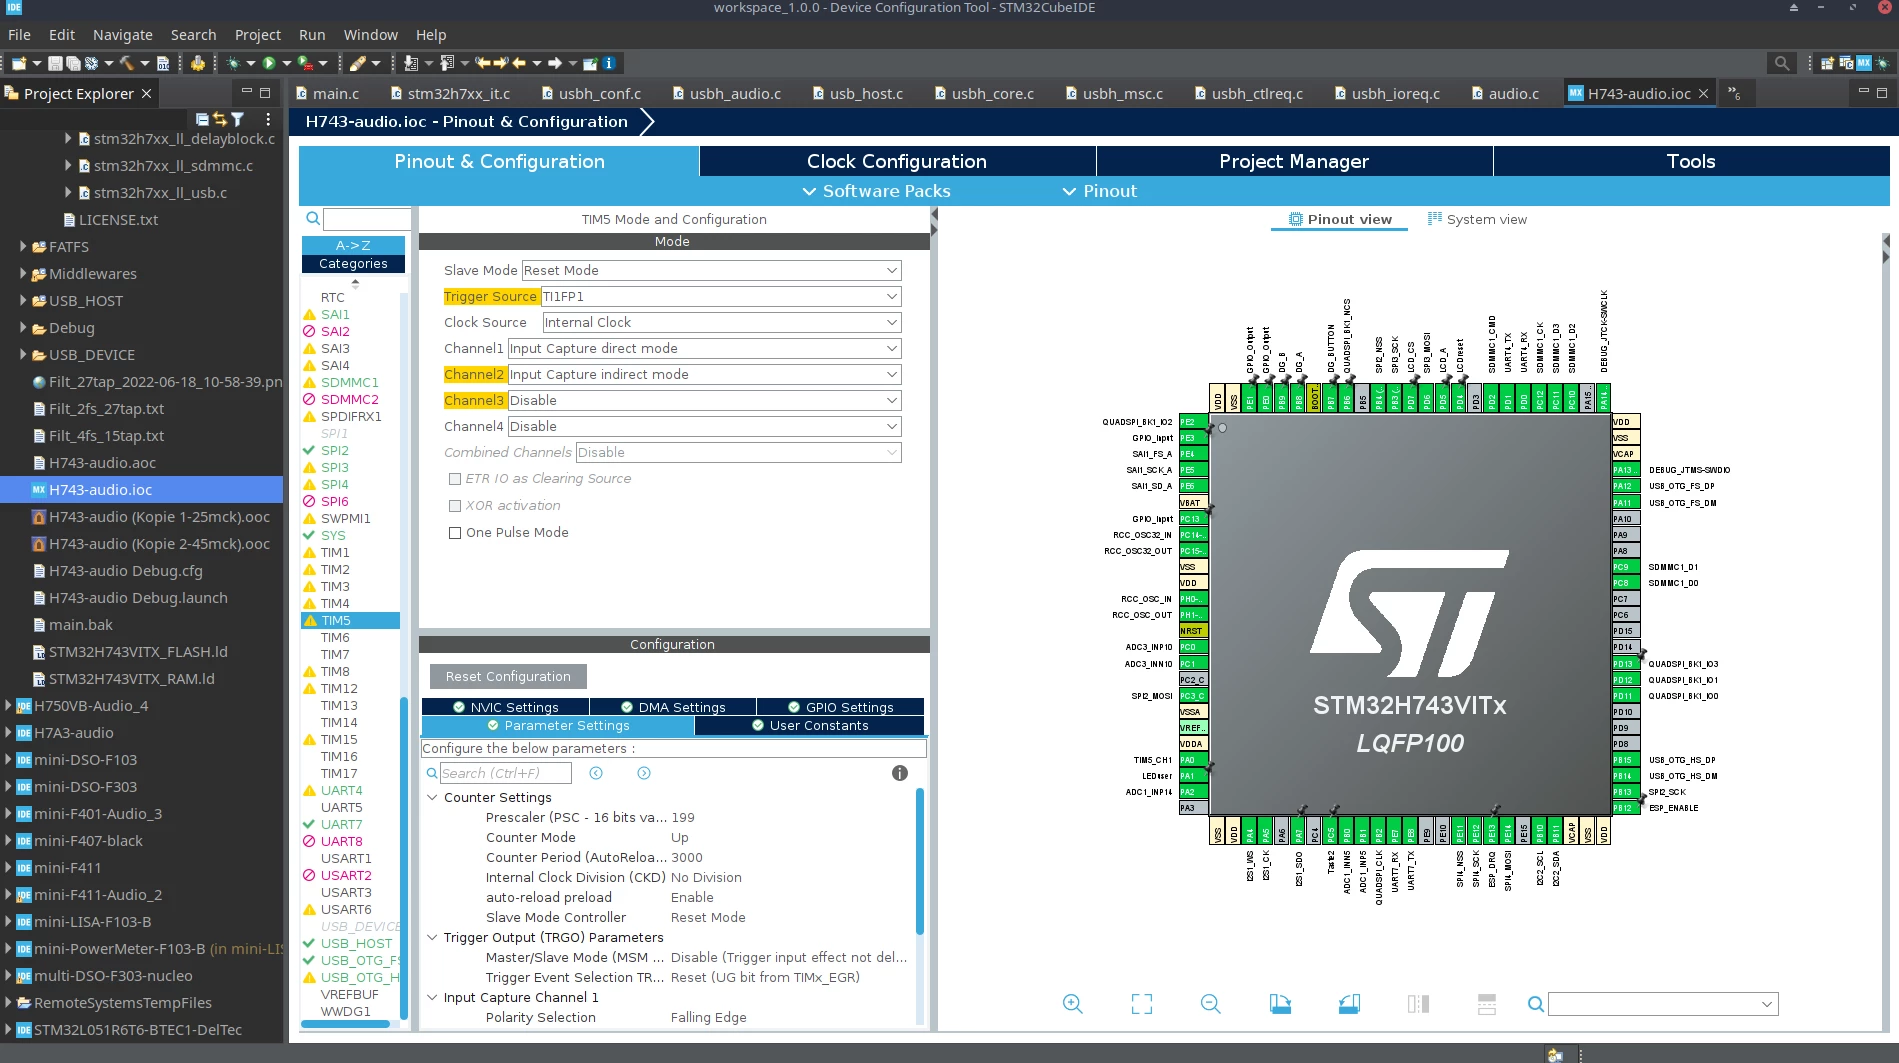
Task: Click the Build hammer icon
Action: [x=127, y=63]
